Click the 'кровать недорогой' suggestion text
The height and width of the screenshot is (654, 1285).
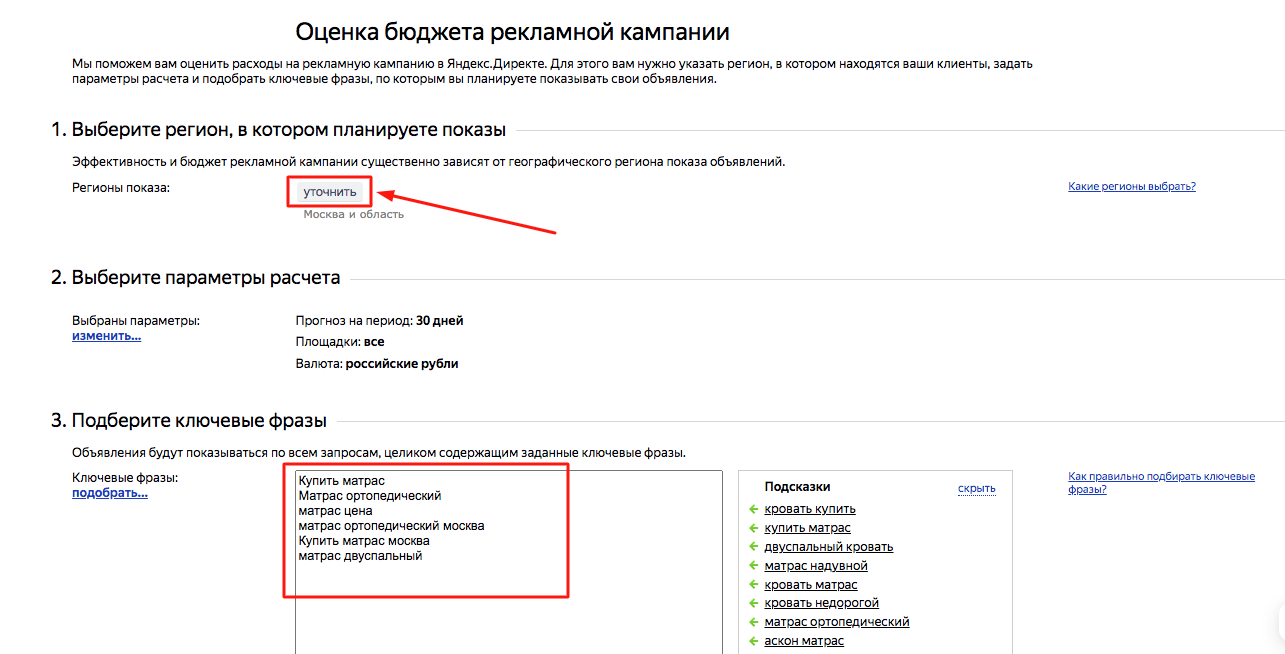click(821, 603)
